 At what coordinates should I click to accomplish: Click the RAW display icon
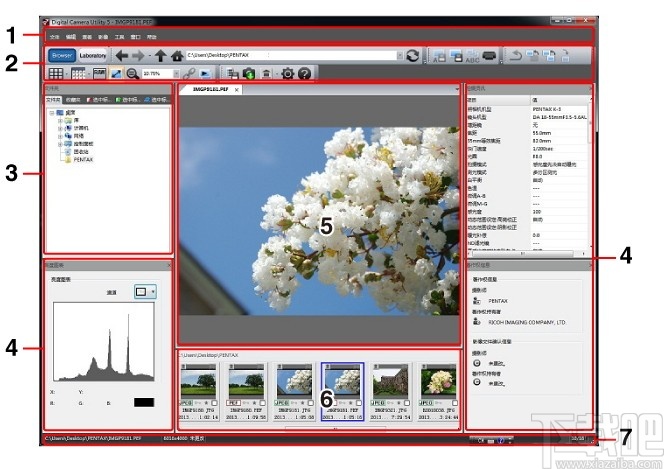[99, 73]
